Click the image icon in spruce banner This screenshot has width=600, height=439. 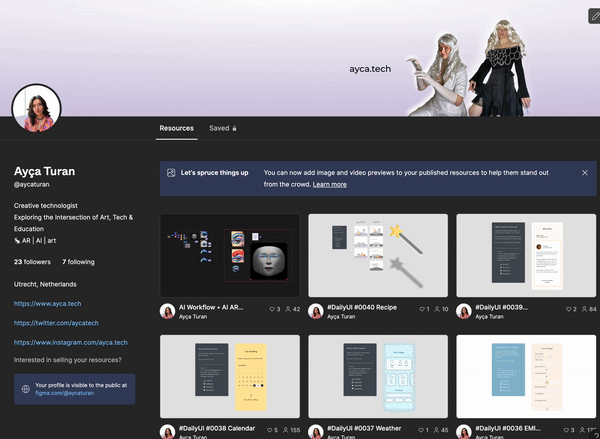point(171,173)
